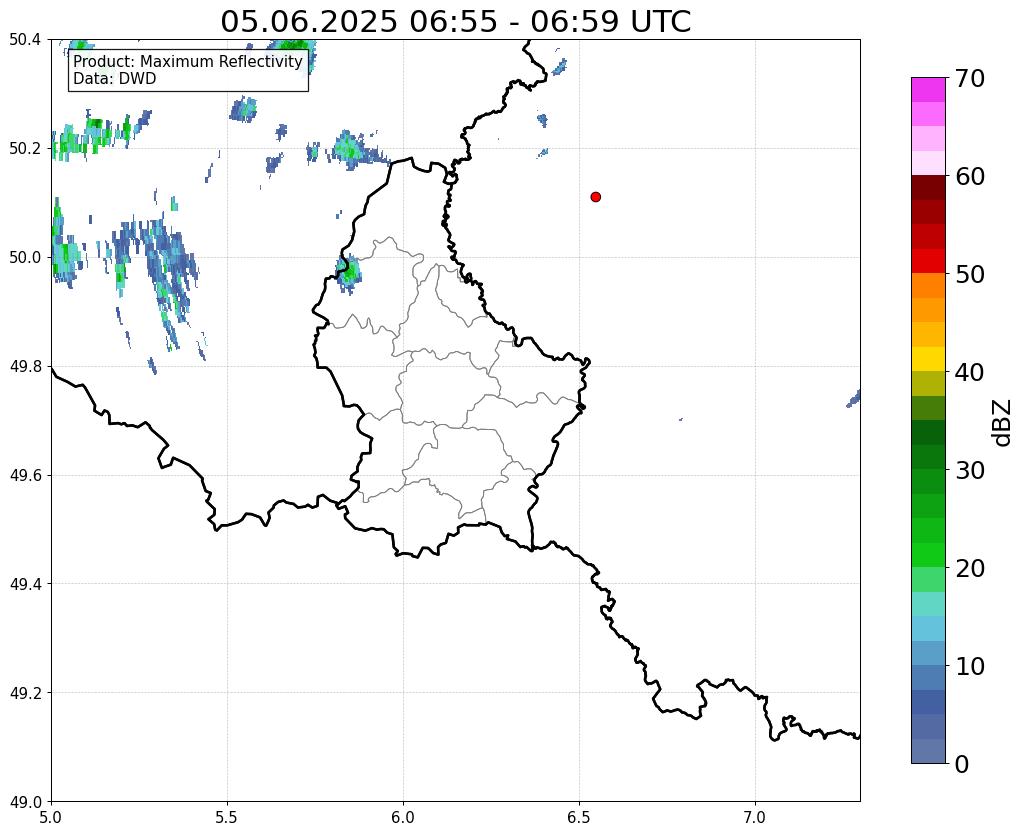Click the 7.0 longitude axis label
The image size is (1023, 834).
pyautogui.click(x=755, y=817)
